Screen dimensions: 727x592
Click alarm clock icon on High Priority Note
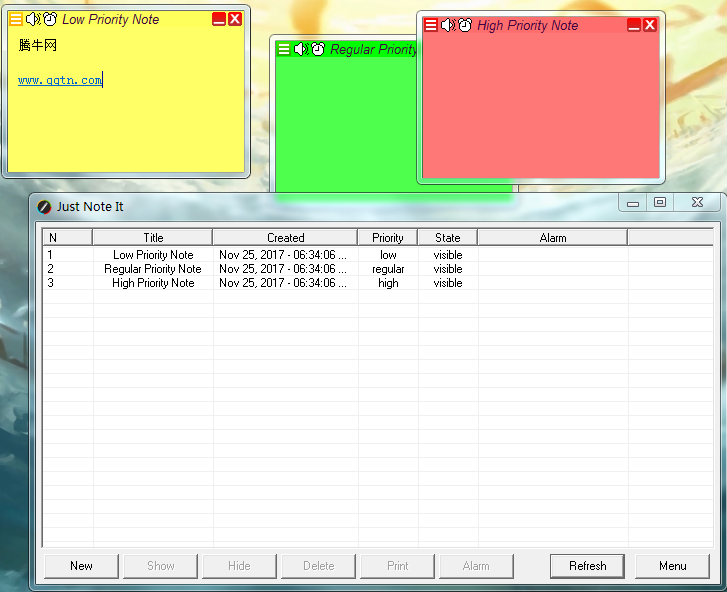465,25
